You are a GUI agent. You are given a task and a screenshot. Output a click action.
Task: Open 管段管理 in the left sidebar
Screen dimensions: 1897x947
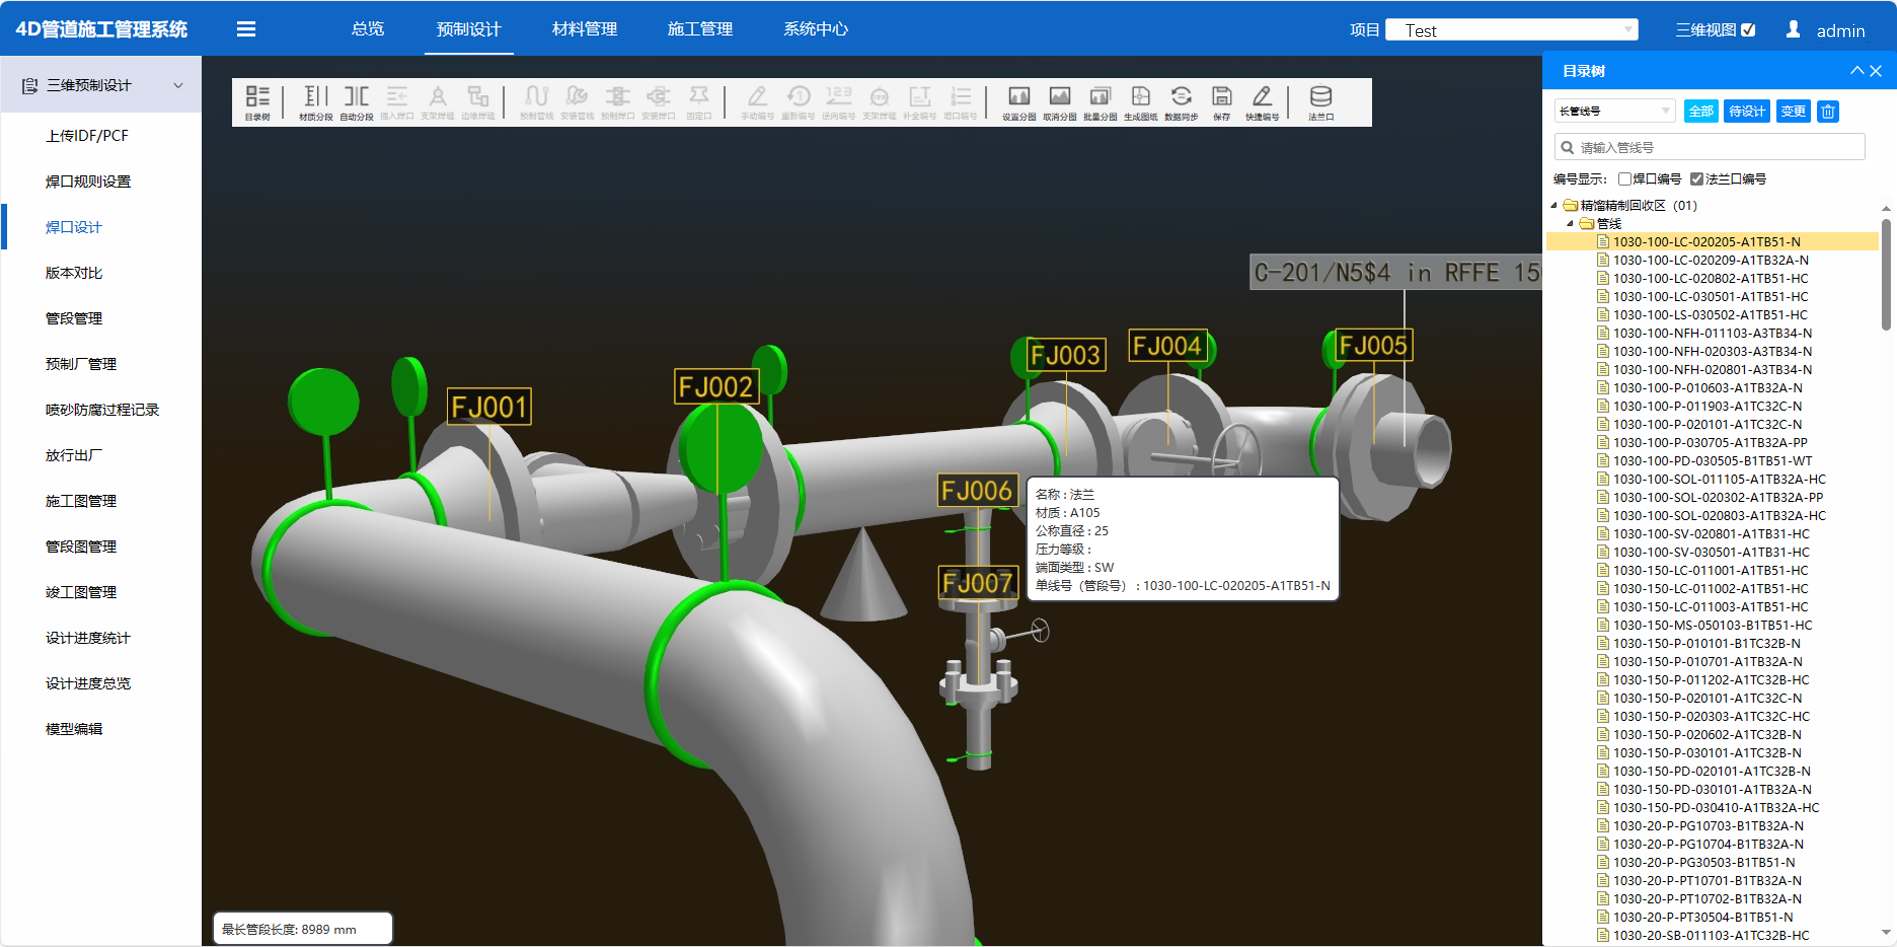click(74, 318)
